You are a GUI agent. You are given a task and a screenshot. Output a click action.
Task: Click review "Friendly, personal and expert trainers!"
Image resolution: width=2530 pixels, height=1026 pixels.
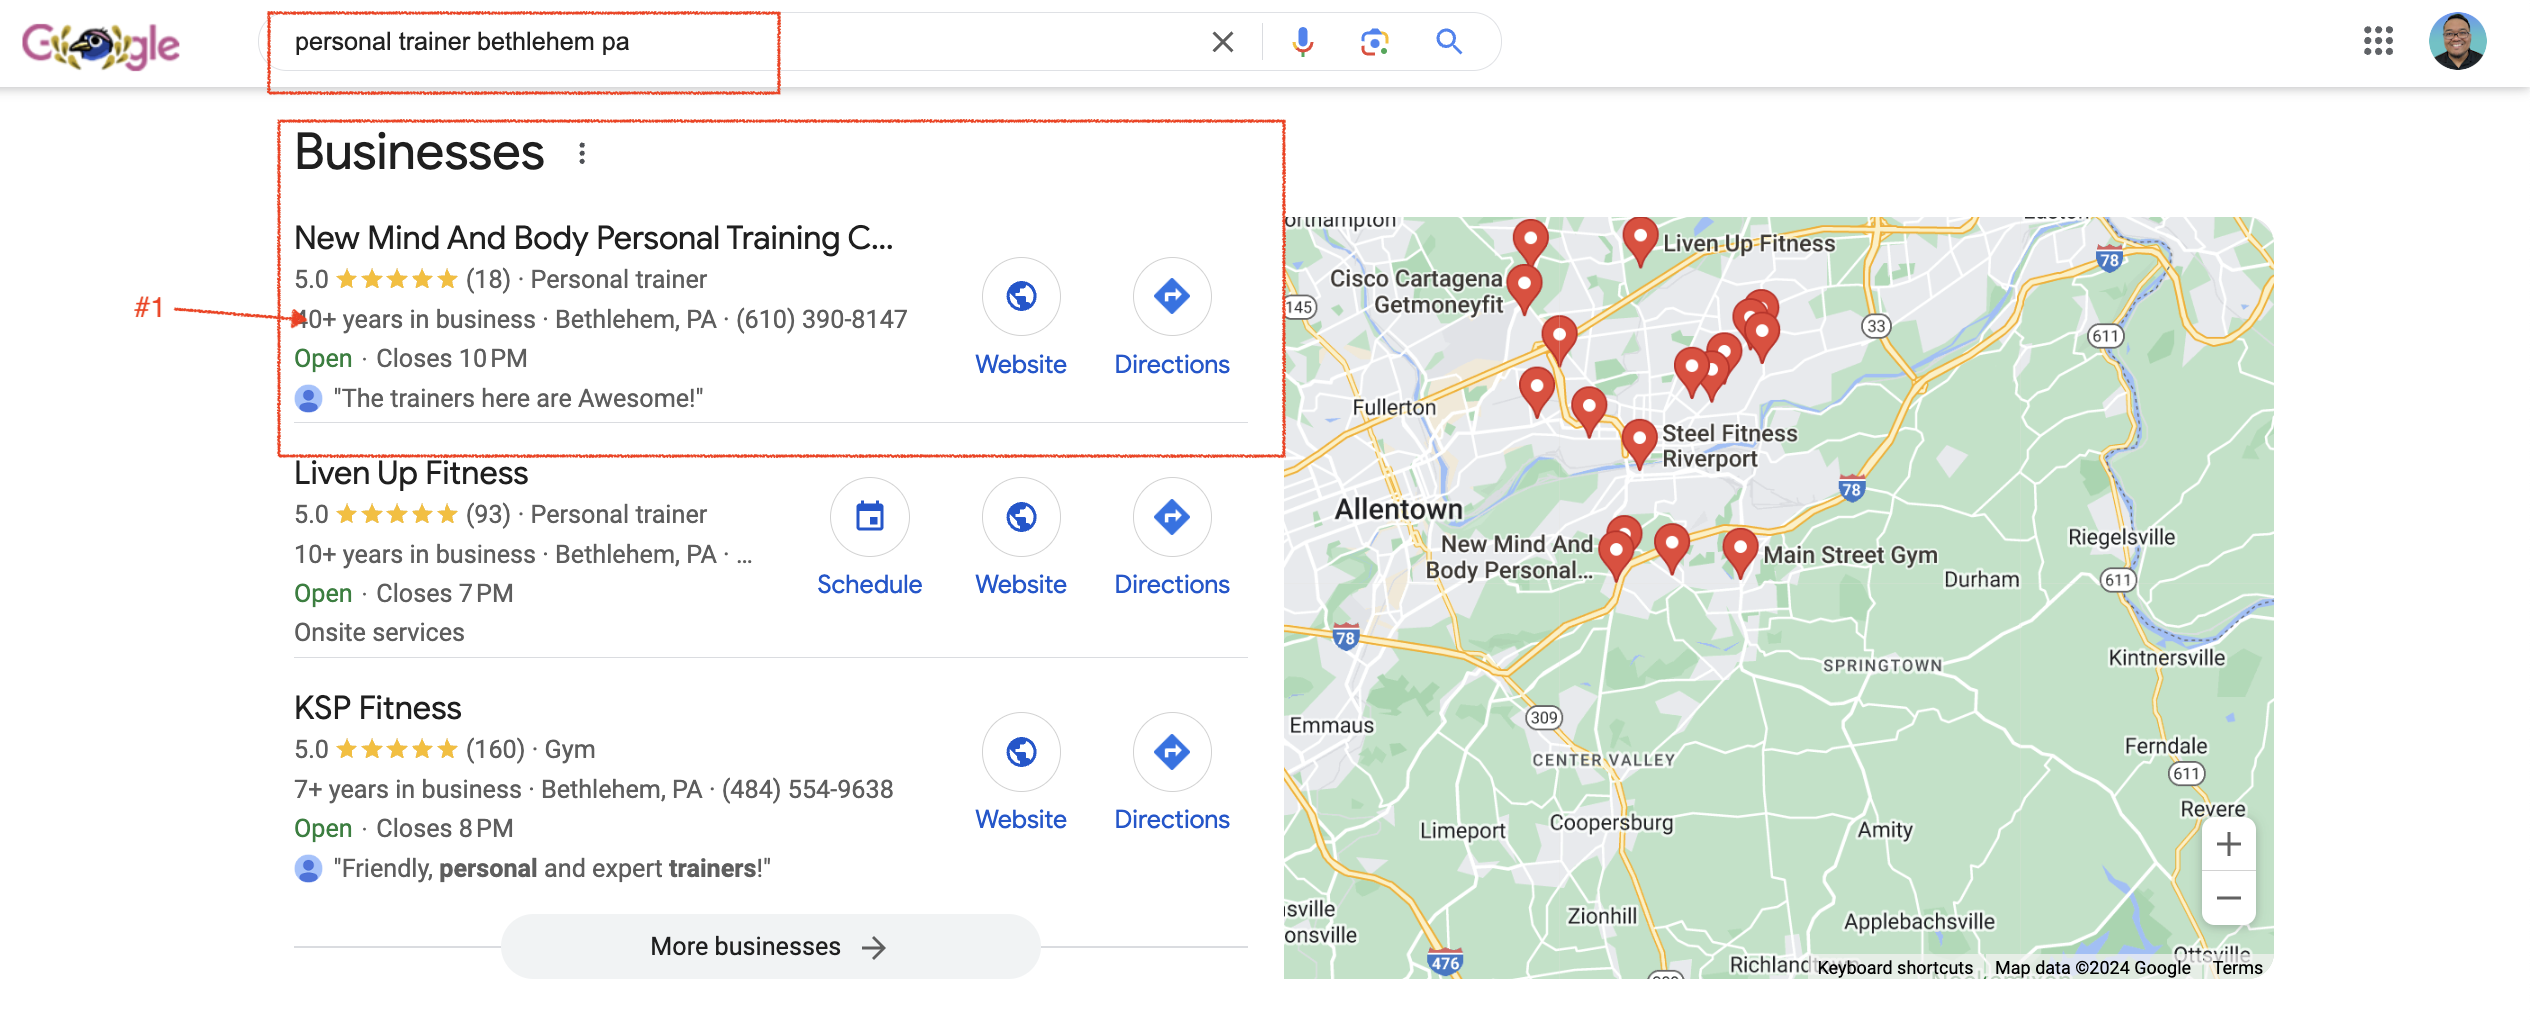[552, 868]
